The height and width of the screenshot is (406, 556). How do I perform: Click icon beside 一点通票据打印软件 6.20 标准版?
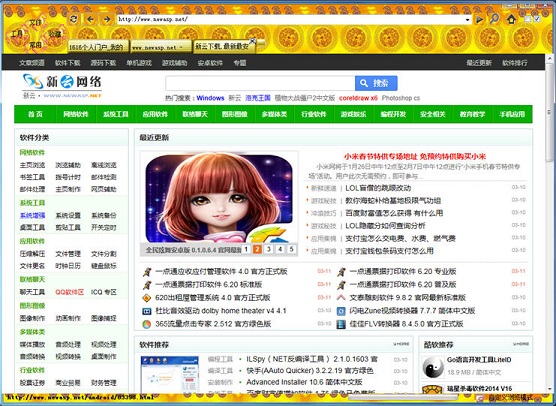point(147,285)
